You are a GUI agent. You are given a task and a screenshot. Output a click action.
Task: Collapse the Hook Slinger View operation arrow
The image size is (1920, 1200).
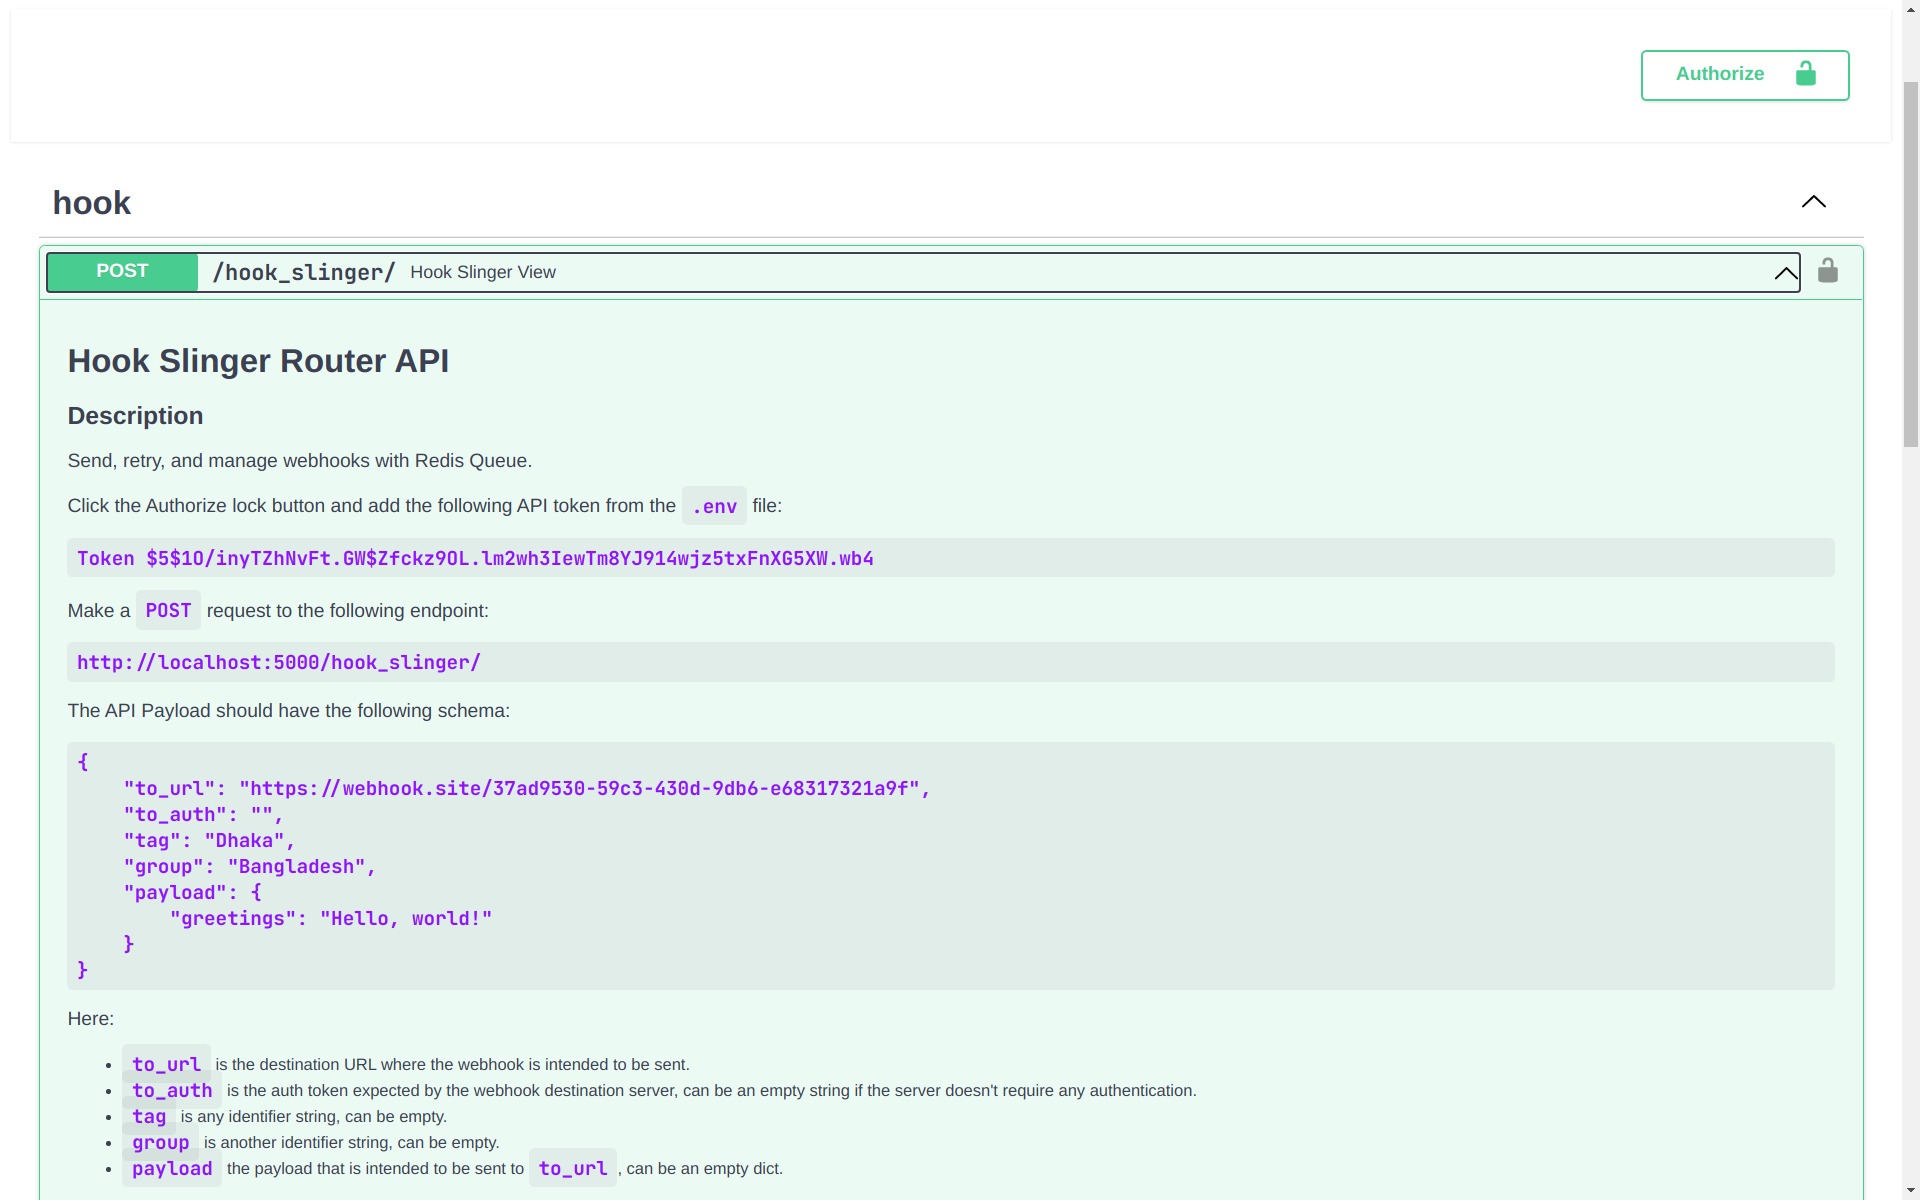click(x=1785, y=273)
